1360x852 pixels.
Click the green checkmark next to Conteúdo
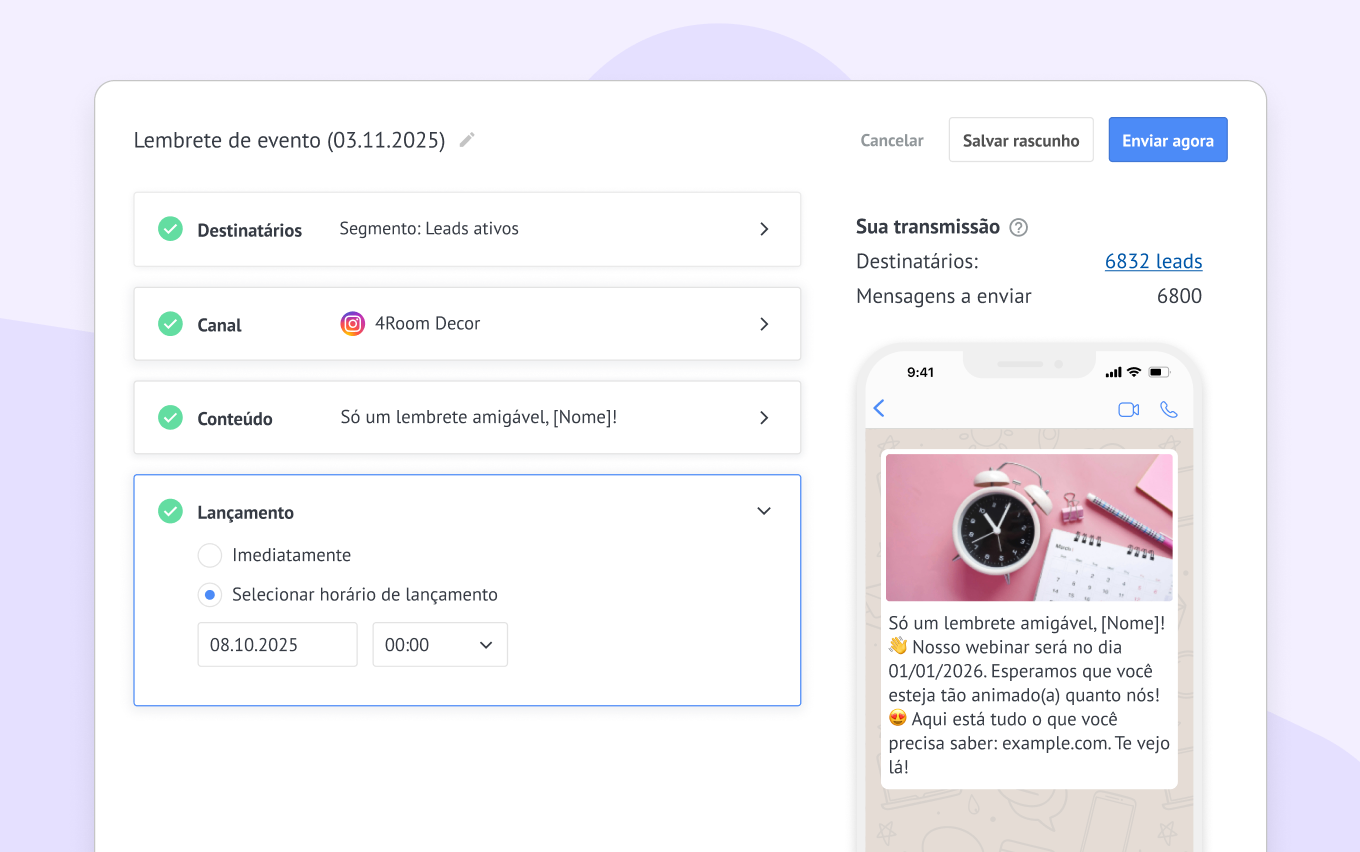point(170,418)
